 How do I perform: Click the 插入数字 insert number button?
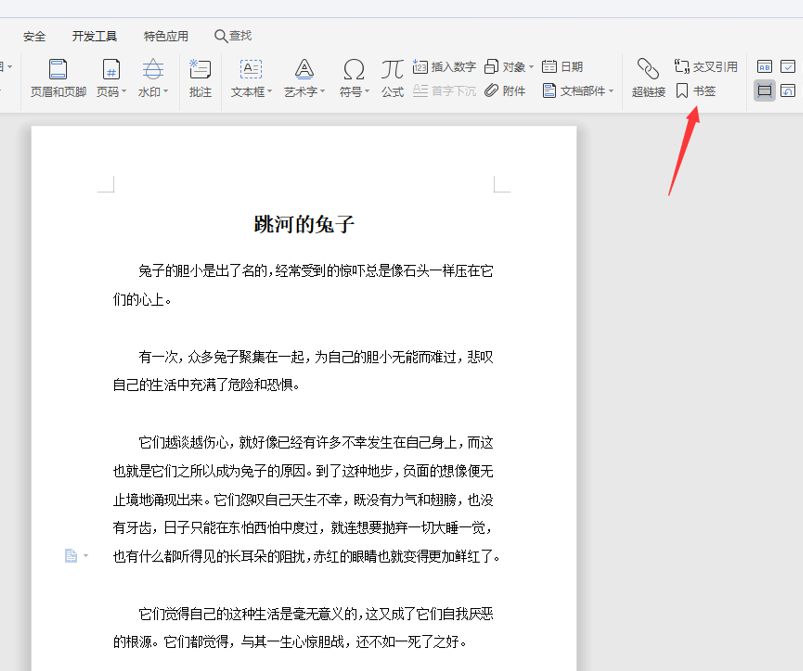pyautogui.click(x=444, y=67)
